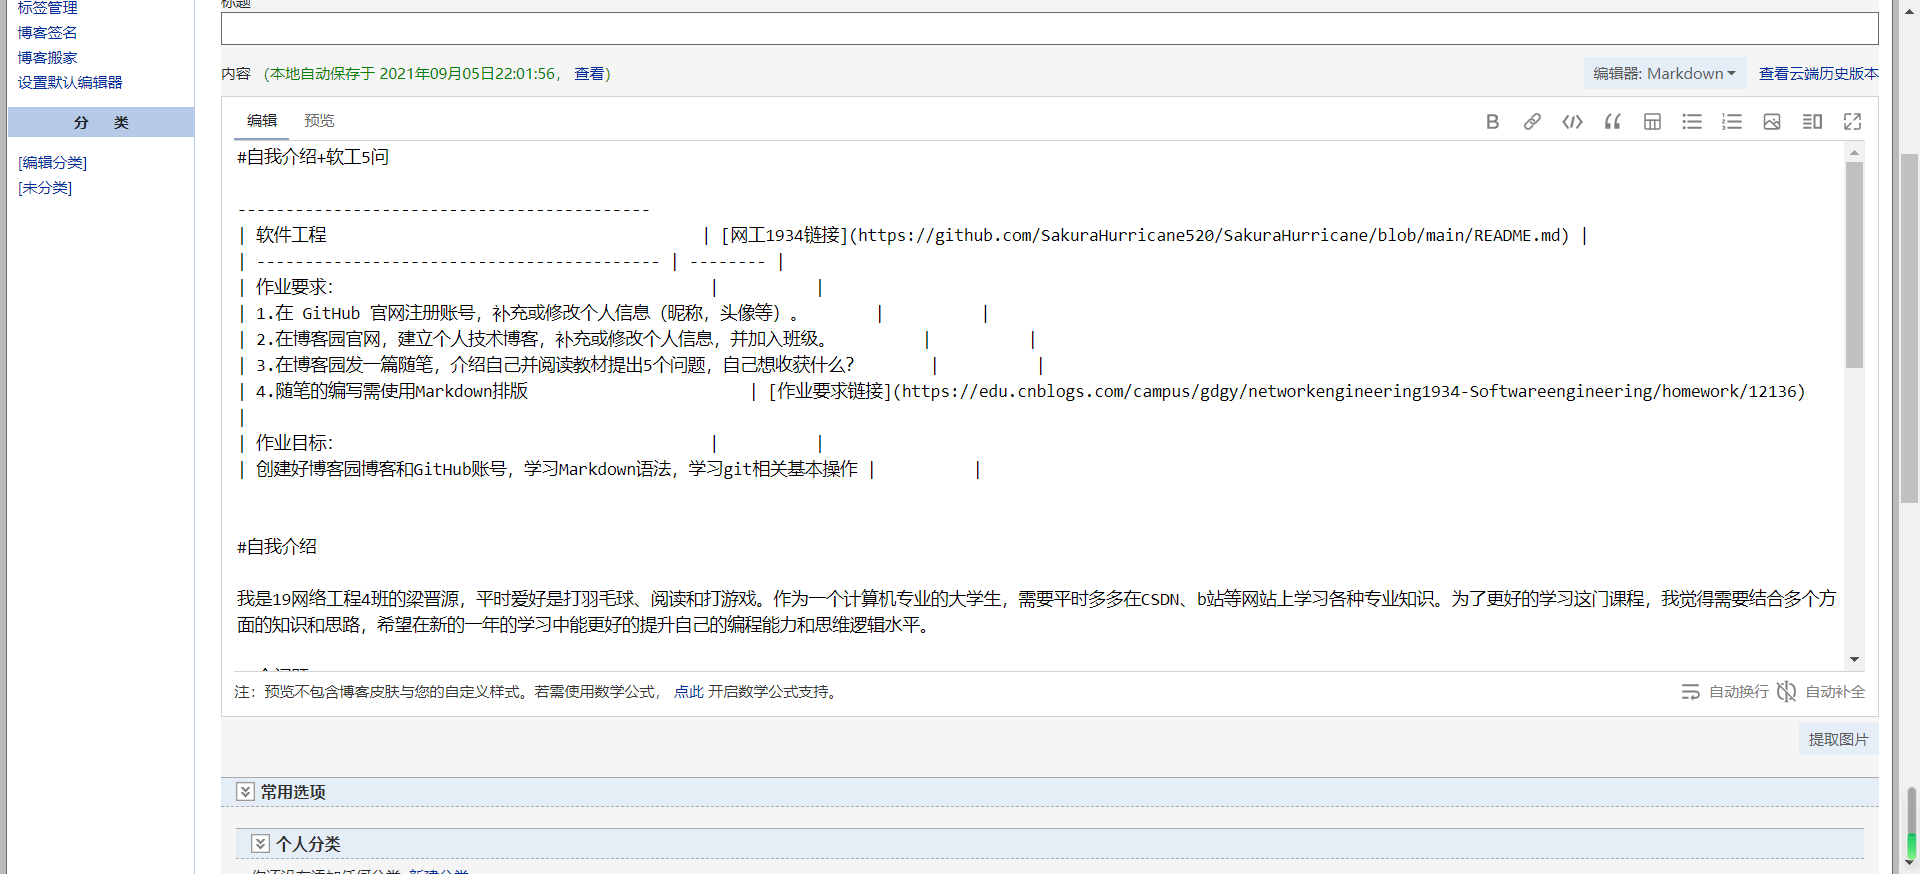Click the 作业目标: line in editor
Viewport: 1920px width, 874px height.
coord(295,443)
